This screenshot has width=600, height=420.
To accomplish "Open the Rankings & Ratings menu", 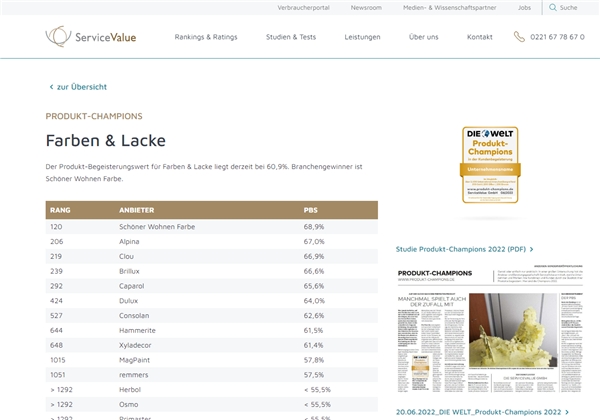I will pyautogui.click(x=206, y=37).
